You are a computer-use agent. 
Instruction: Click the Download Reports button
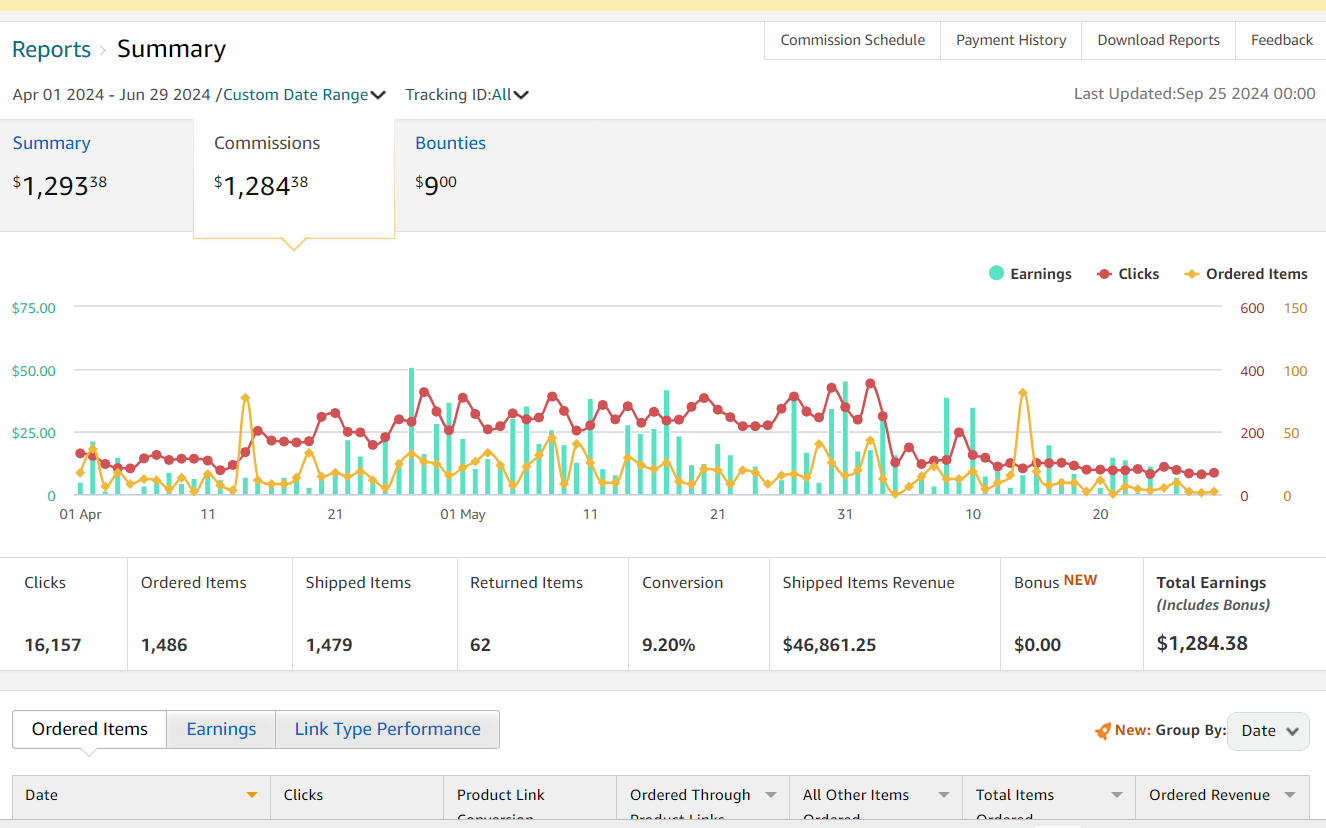1158,40
